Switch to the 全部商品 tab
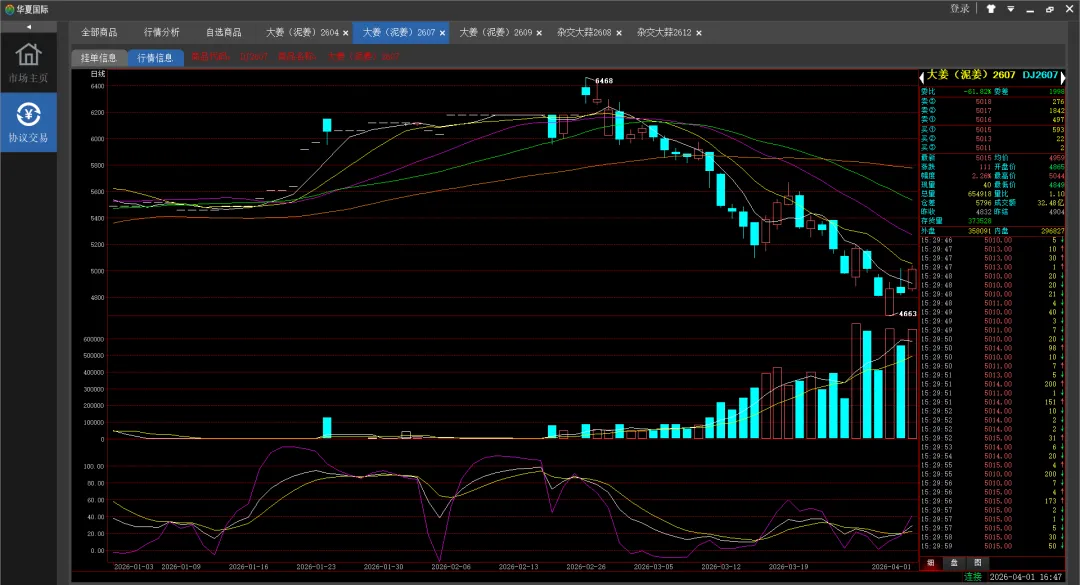The height and width of the screenshot is (585, 1080). coord(99,32)
